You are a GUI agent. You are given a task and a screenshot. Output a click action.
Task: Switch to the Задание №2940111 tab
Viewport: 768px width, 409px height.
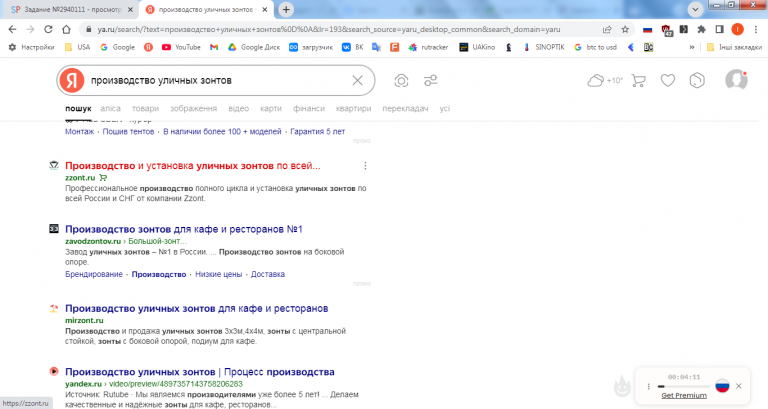(70, 9)
